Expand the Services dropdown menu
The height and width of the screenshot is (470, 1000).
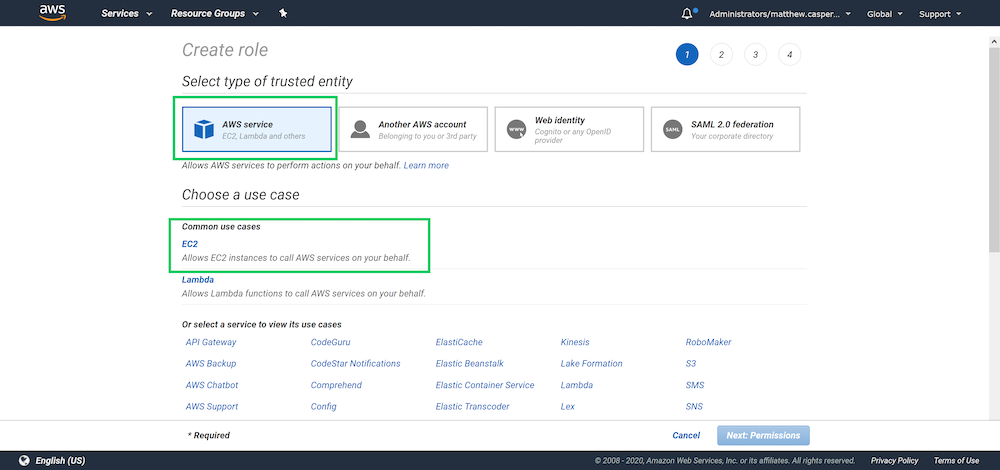pyautogui.click(x=127, y=14)
